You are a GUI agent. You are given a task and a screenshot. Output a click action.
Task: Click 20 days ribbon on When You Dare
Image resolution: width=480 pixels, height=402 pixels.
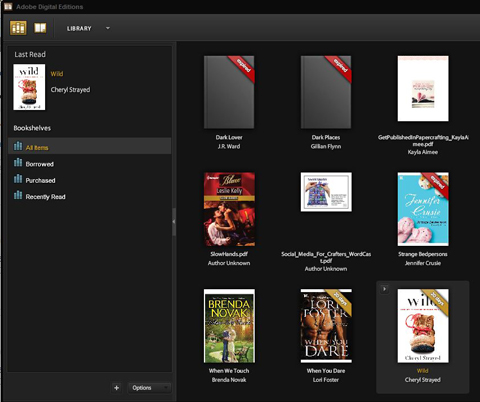point(340,300)
